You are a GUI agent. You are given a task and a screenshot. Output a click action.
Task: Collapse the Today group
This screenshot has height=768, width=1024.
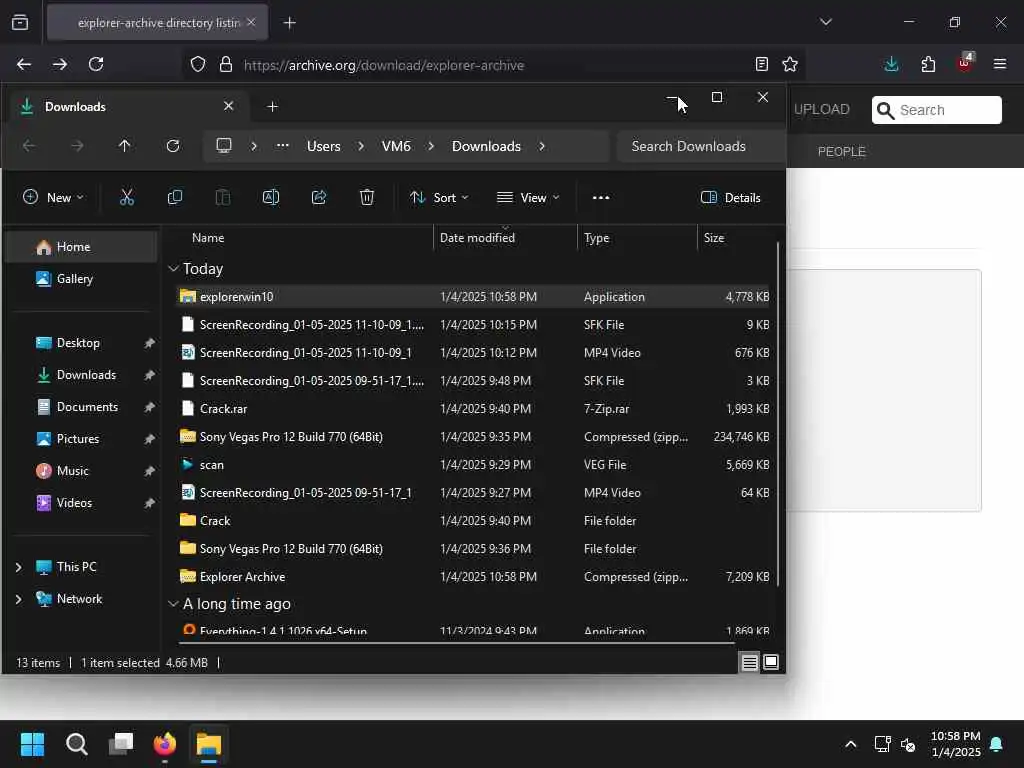[x=173, y=268]
